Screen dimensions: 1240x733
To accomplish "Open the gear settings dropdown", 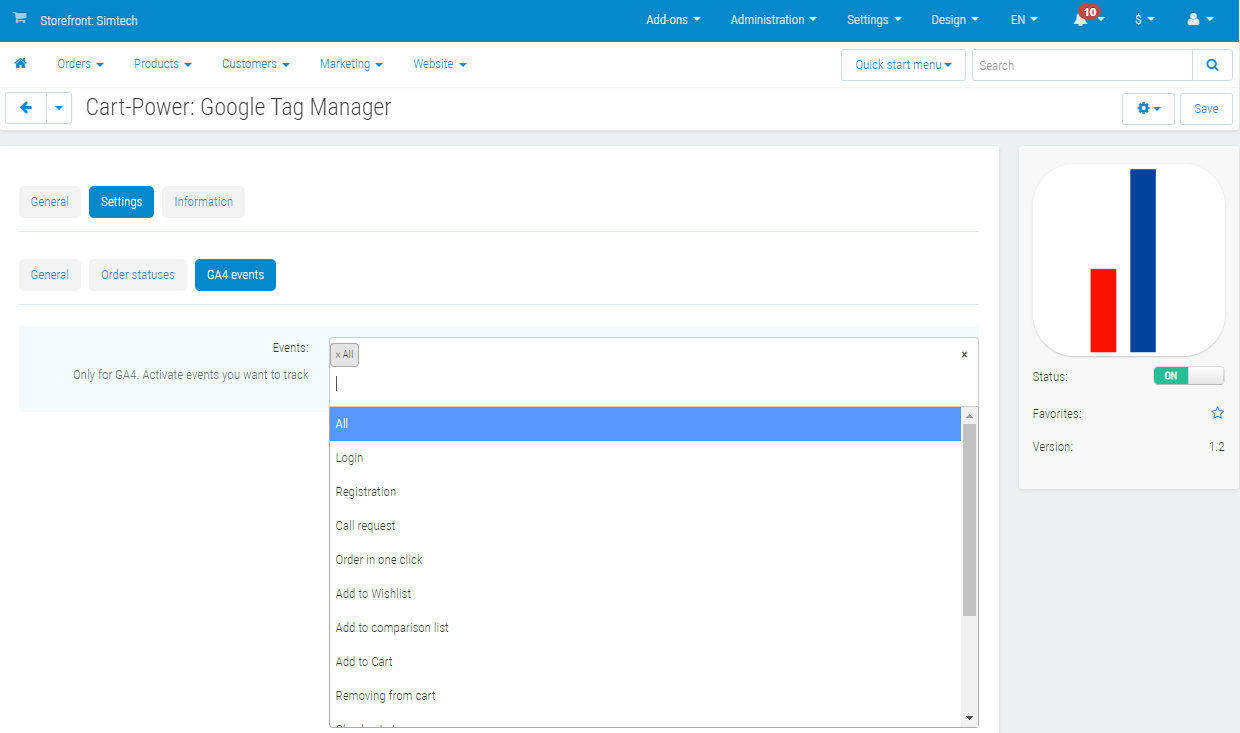I will pos(1148,108).
